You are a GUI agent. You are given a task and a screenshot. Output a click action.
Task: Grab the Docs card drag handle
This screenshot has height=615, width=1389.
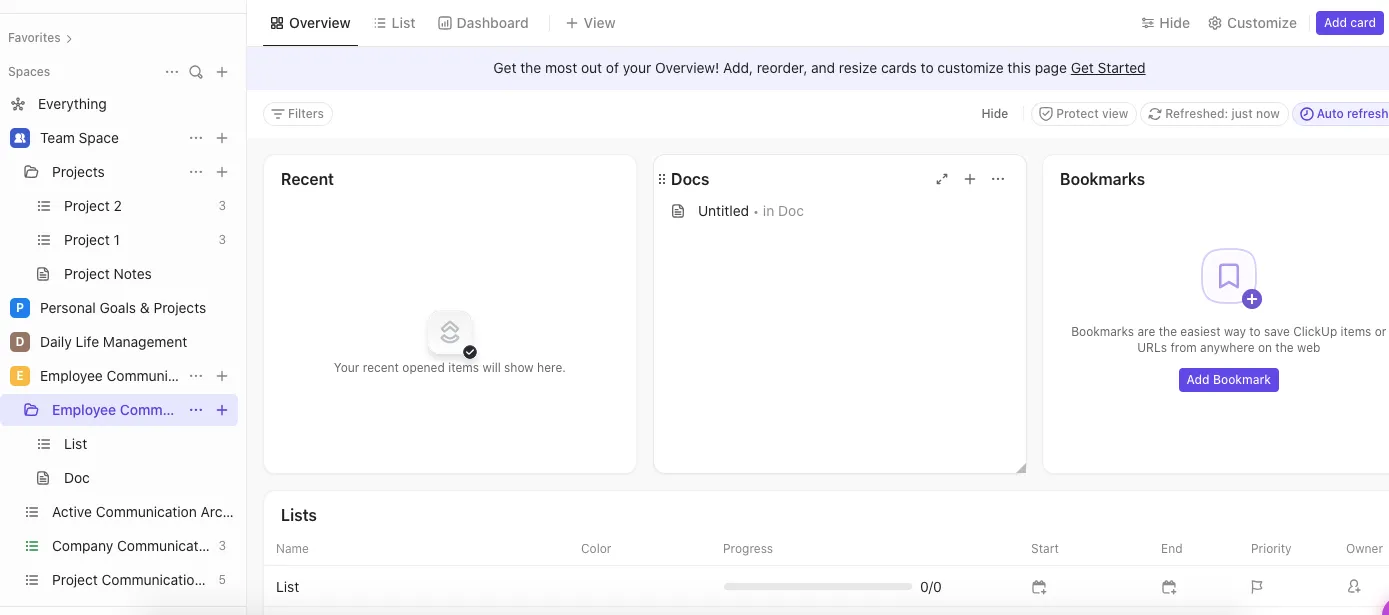pyautogui.click(x=662, y=179)
